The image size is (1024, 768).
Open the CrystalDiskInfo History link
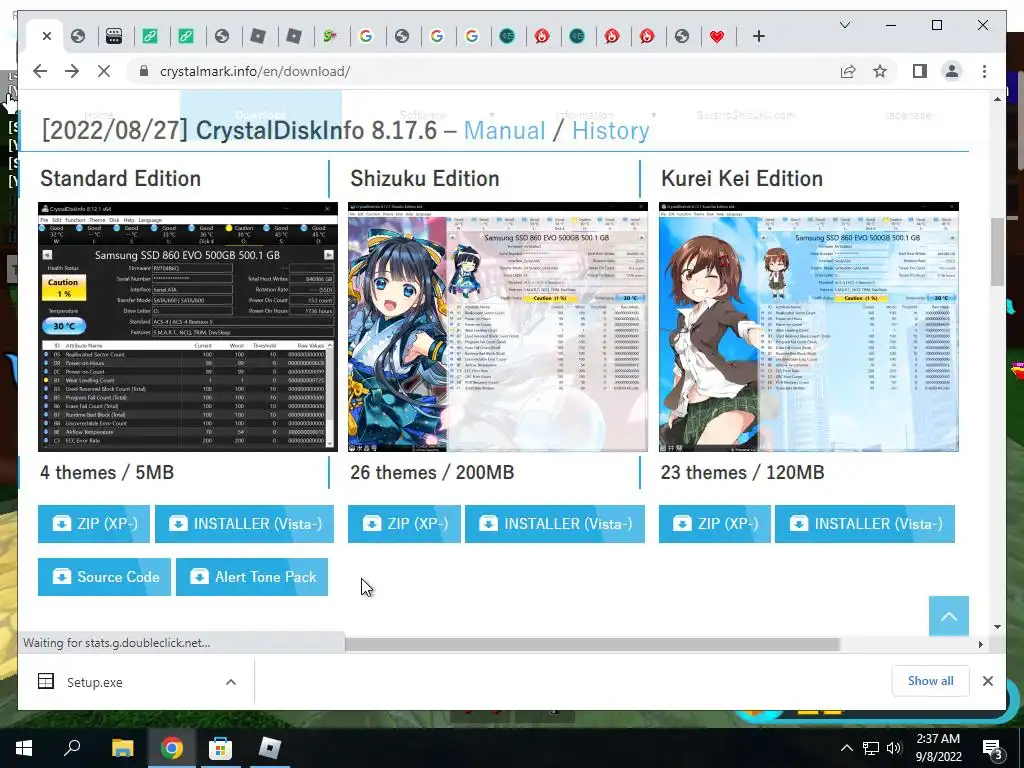coord(611,130)
